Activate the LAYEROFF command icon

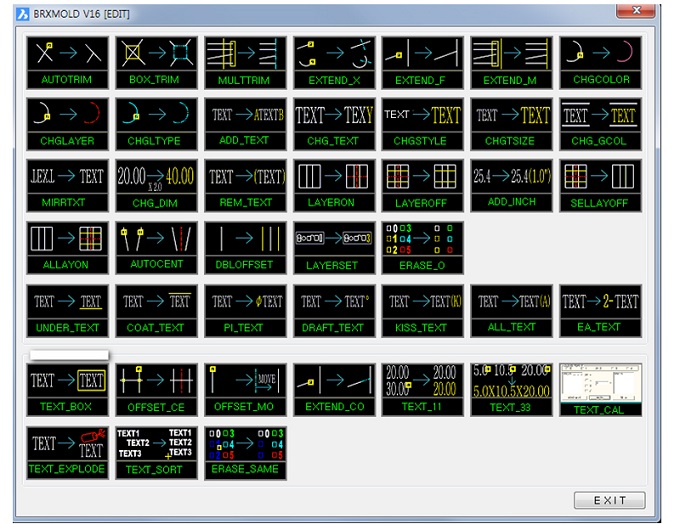pyautogui.click(x=423, y=186)
